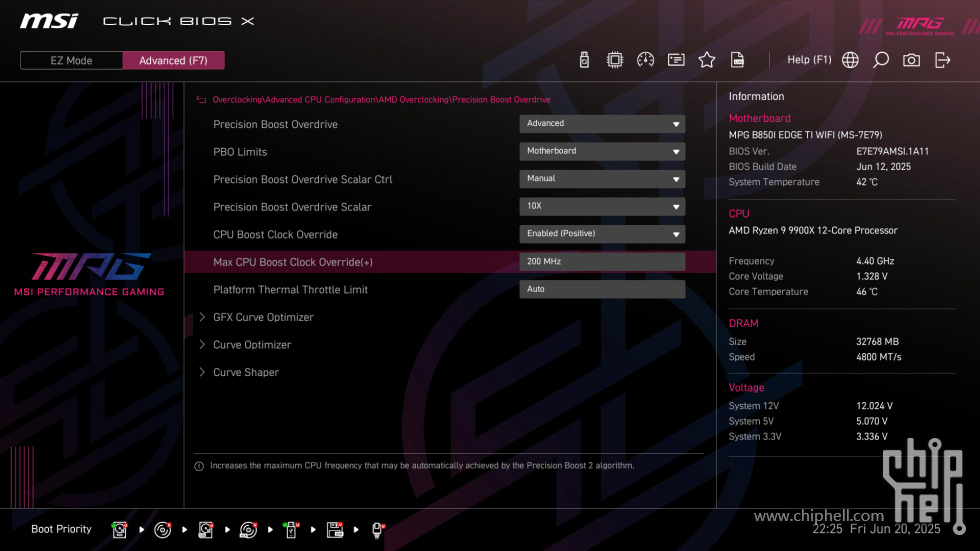Click the Voltage heading in Information panel

[x=746, y=387]
